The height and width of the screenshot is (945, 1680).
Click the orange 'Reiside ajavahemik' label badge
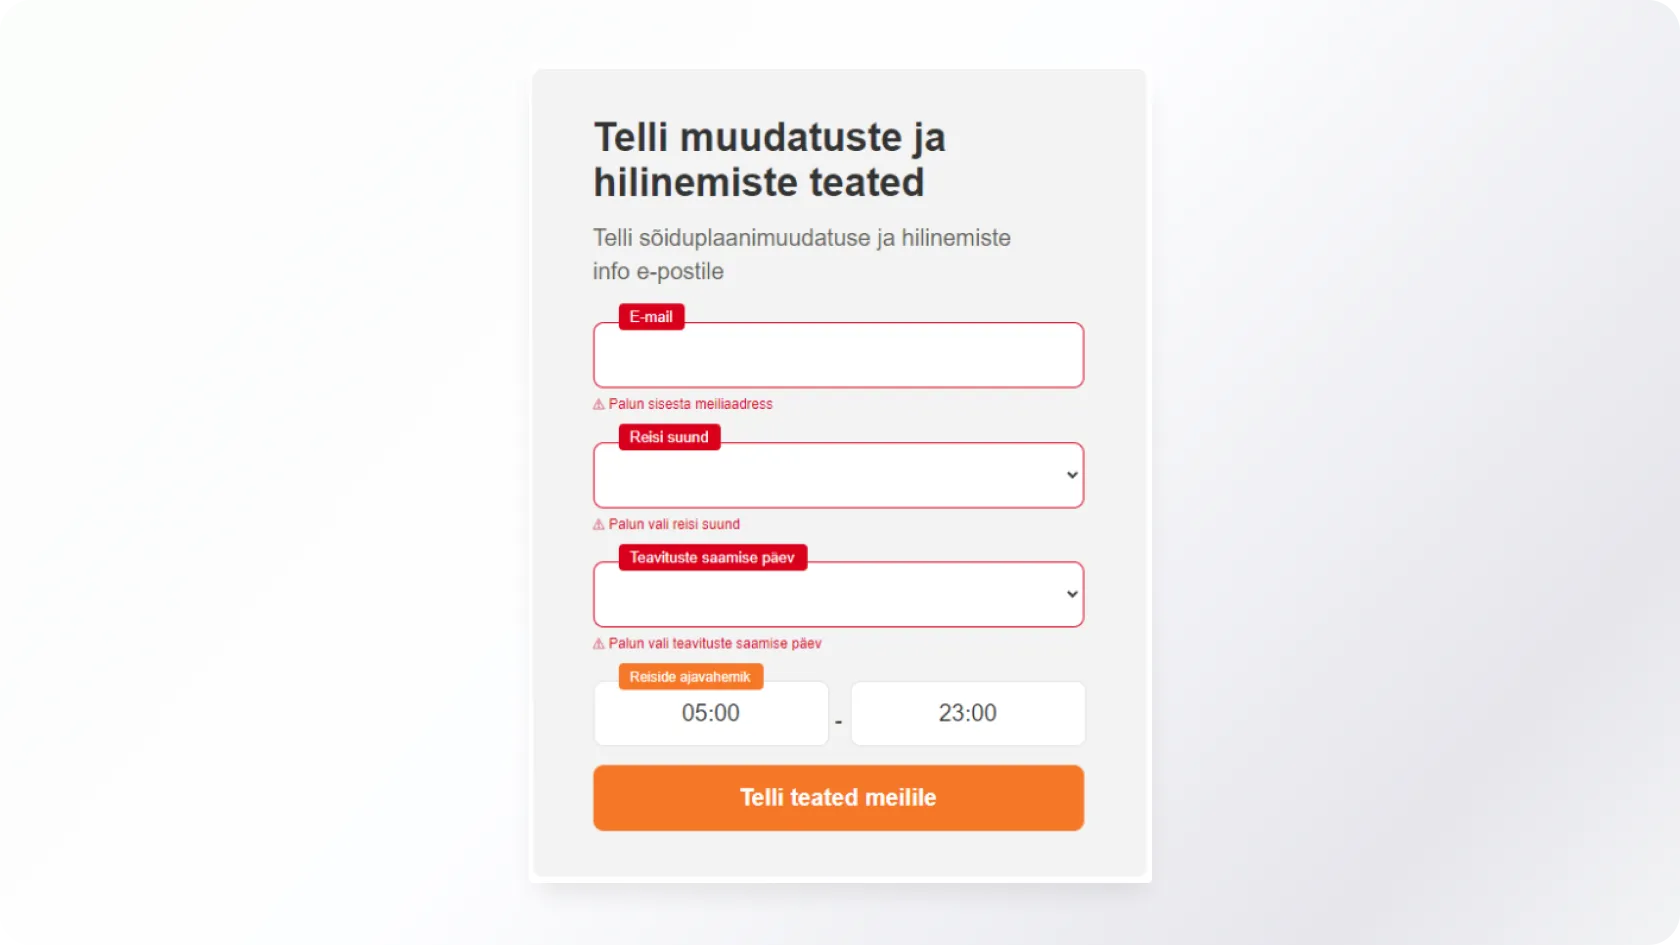[690, 677]
